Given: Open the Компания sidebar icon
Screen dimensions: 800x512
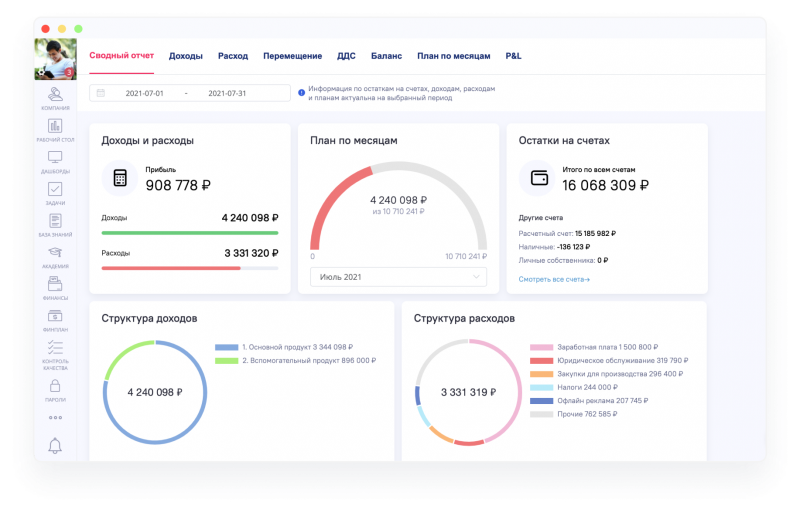Looking at the screenshot, I should coord(55,94).
